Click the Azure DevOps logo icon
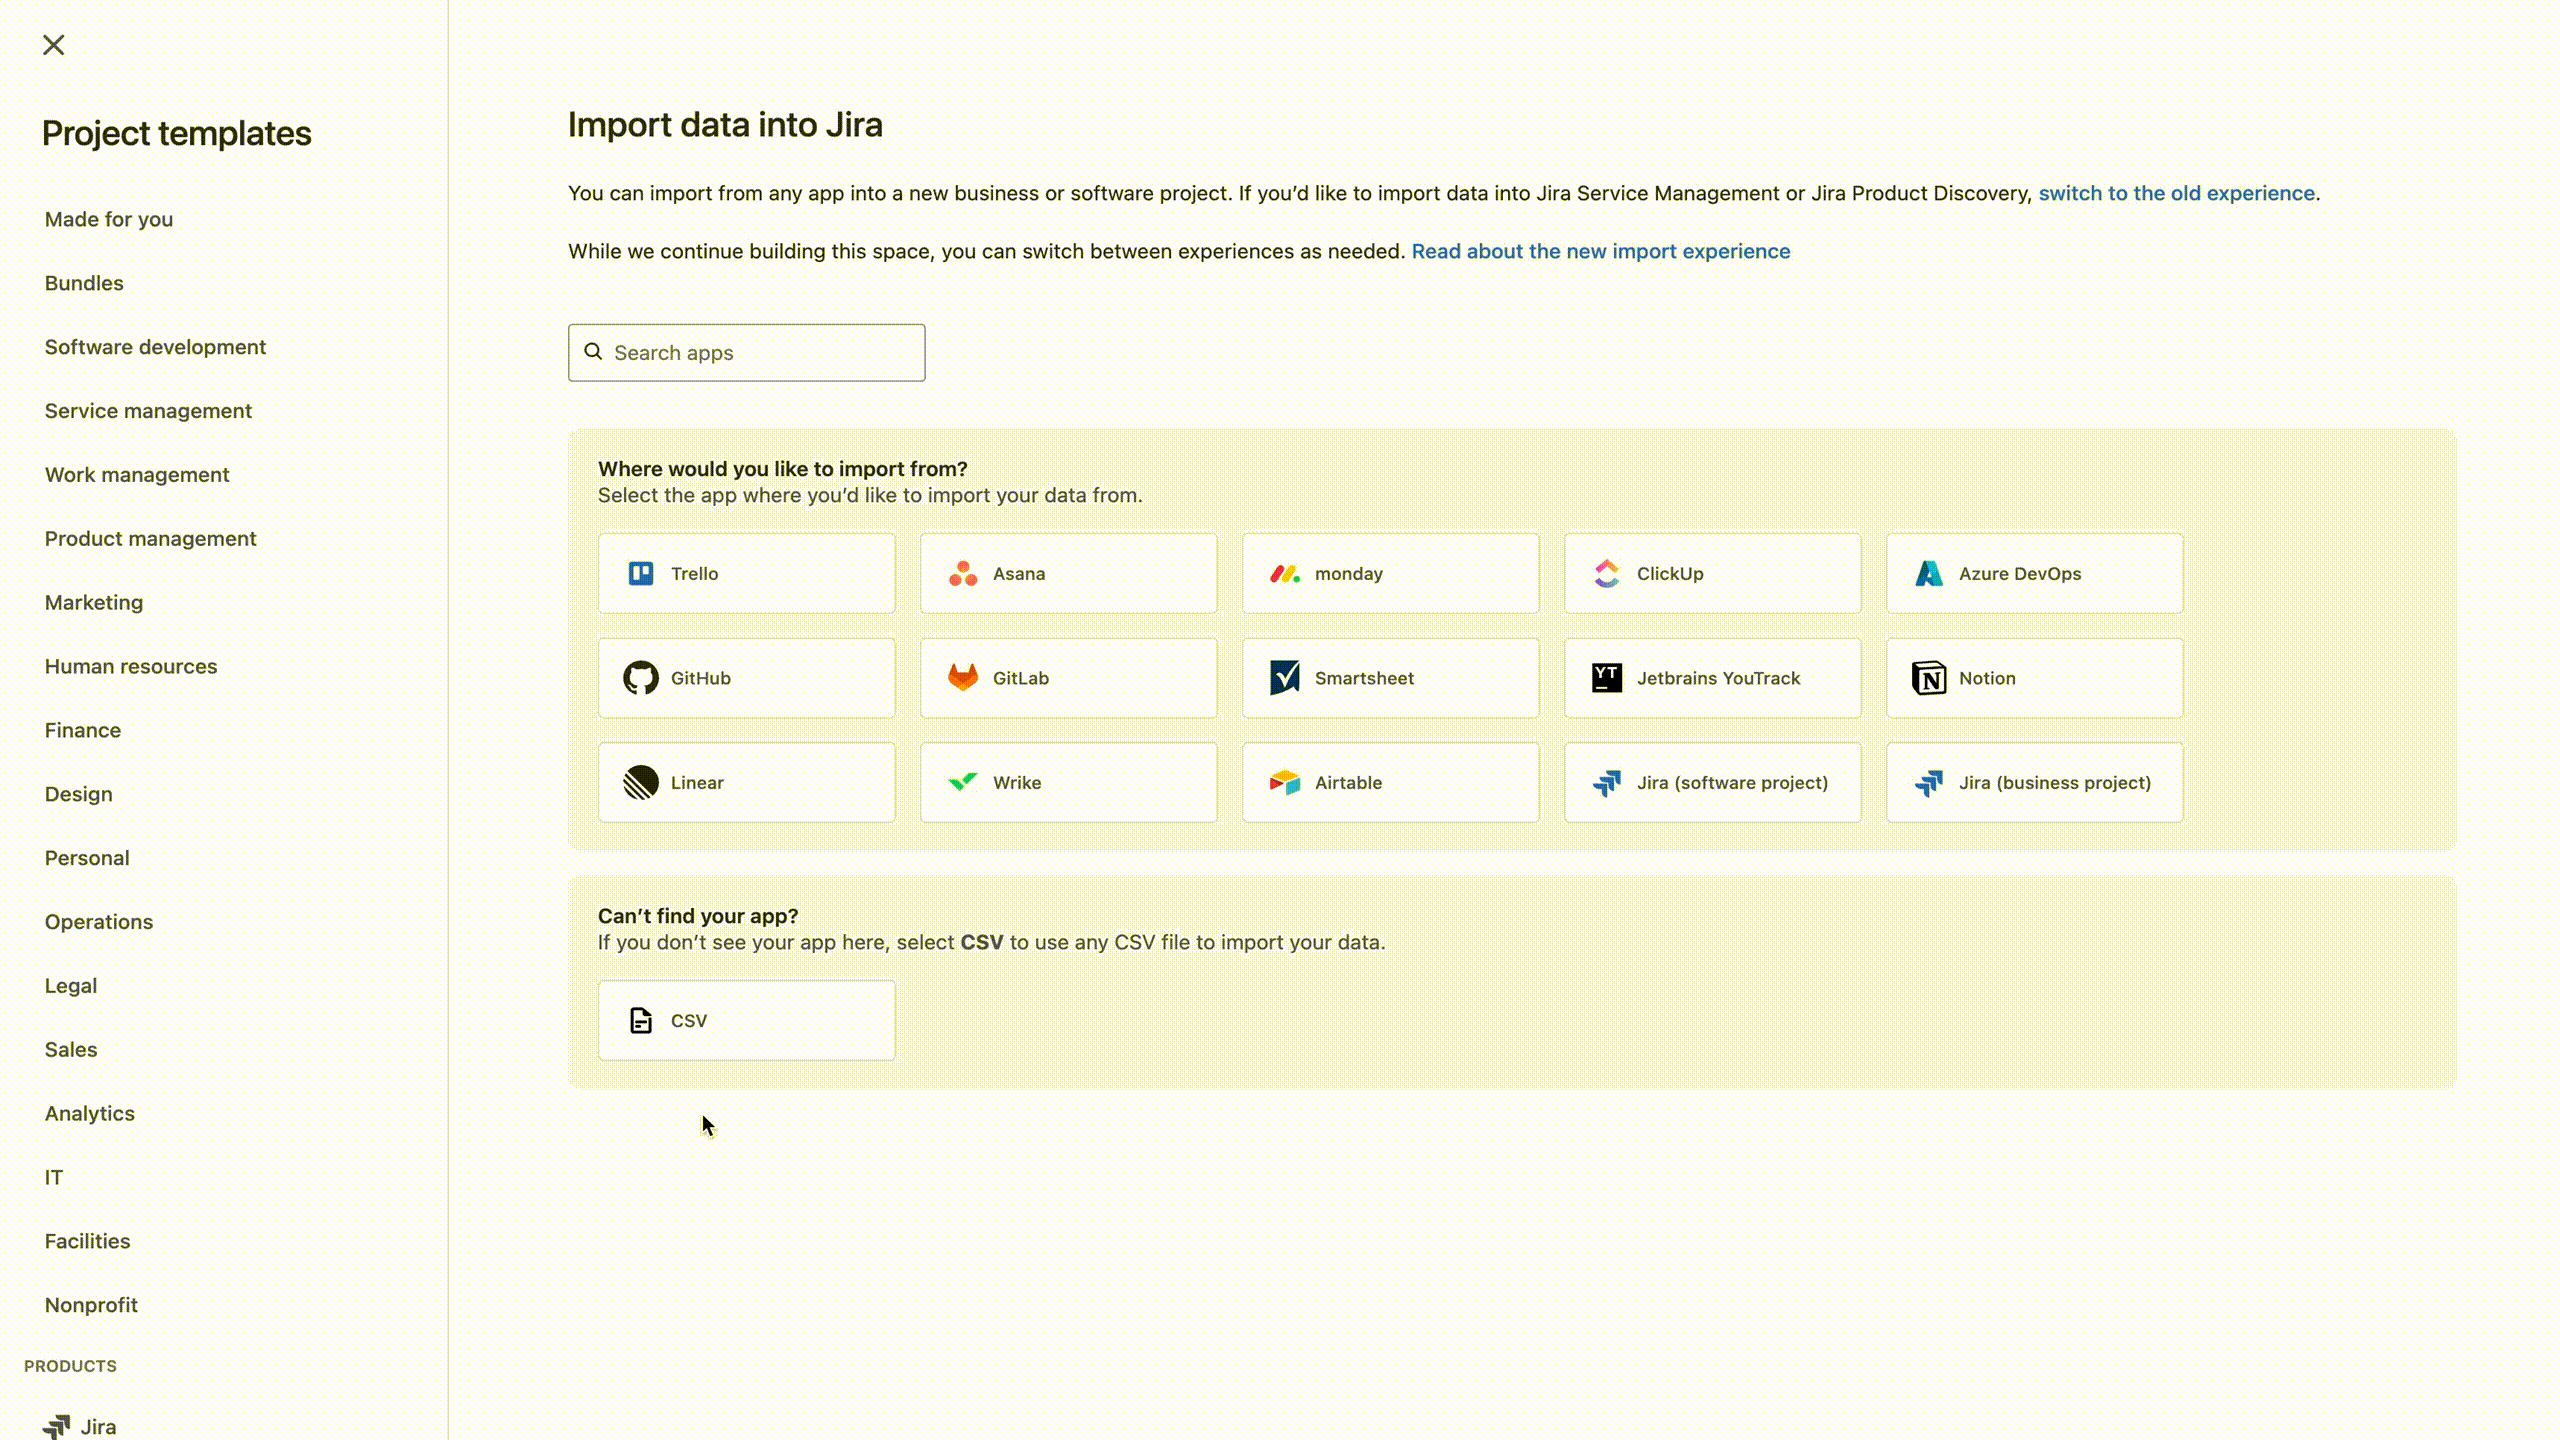 pos(1929,573)
